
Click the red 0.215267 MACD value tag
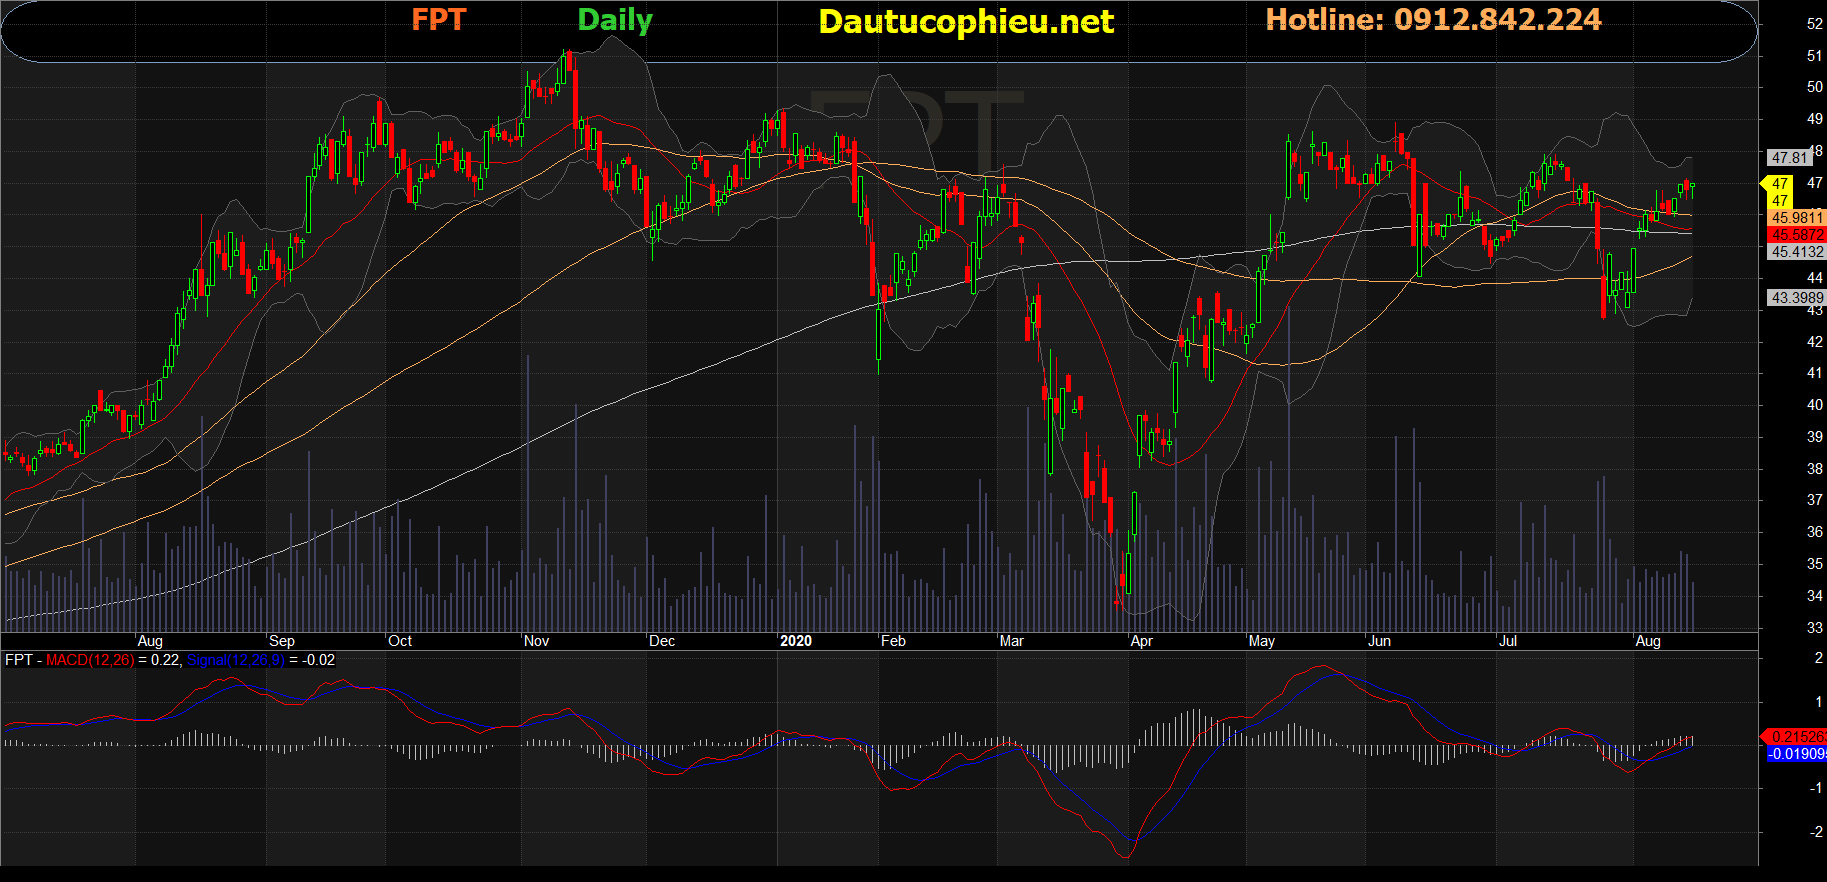pos(1797,737)
